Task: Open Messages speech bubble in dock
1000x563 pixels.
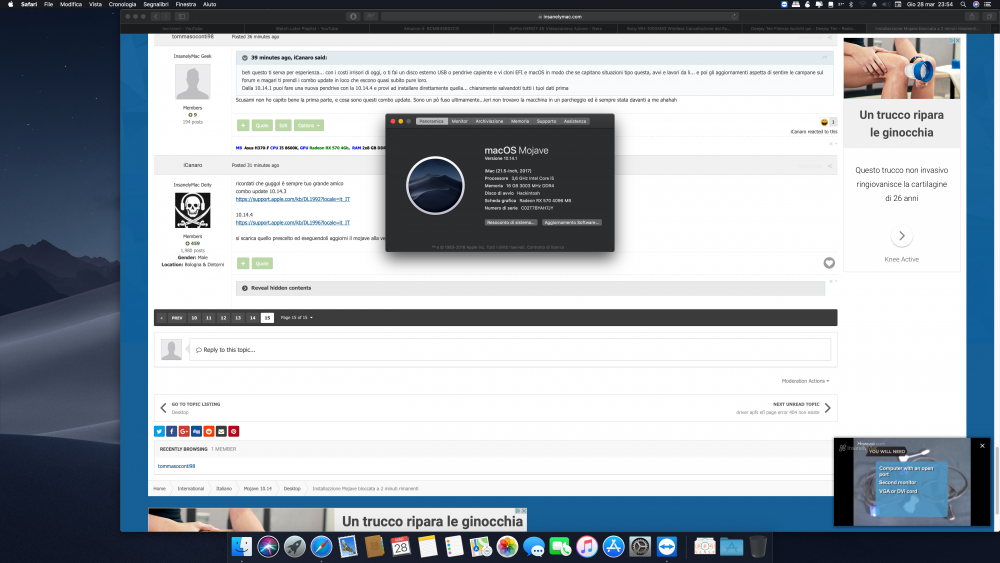Action: tap(534, 546)
